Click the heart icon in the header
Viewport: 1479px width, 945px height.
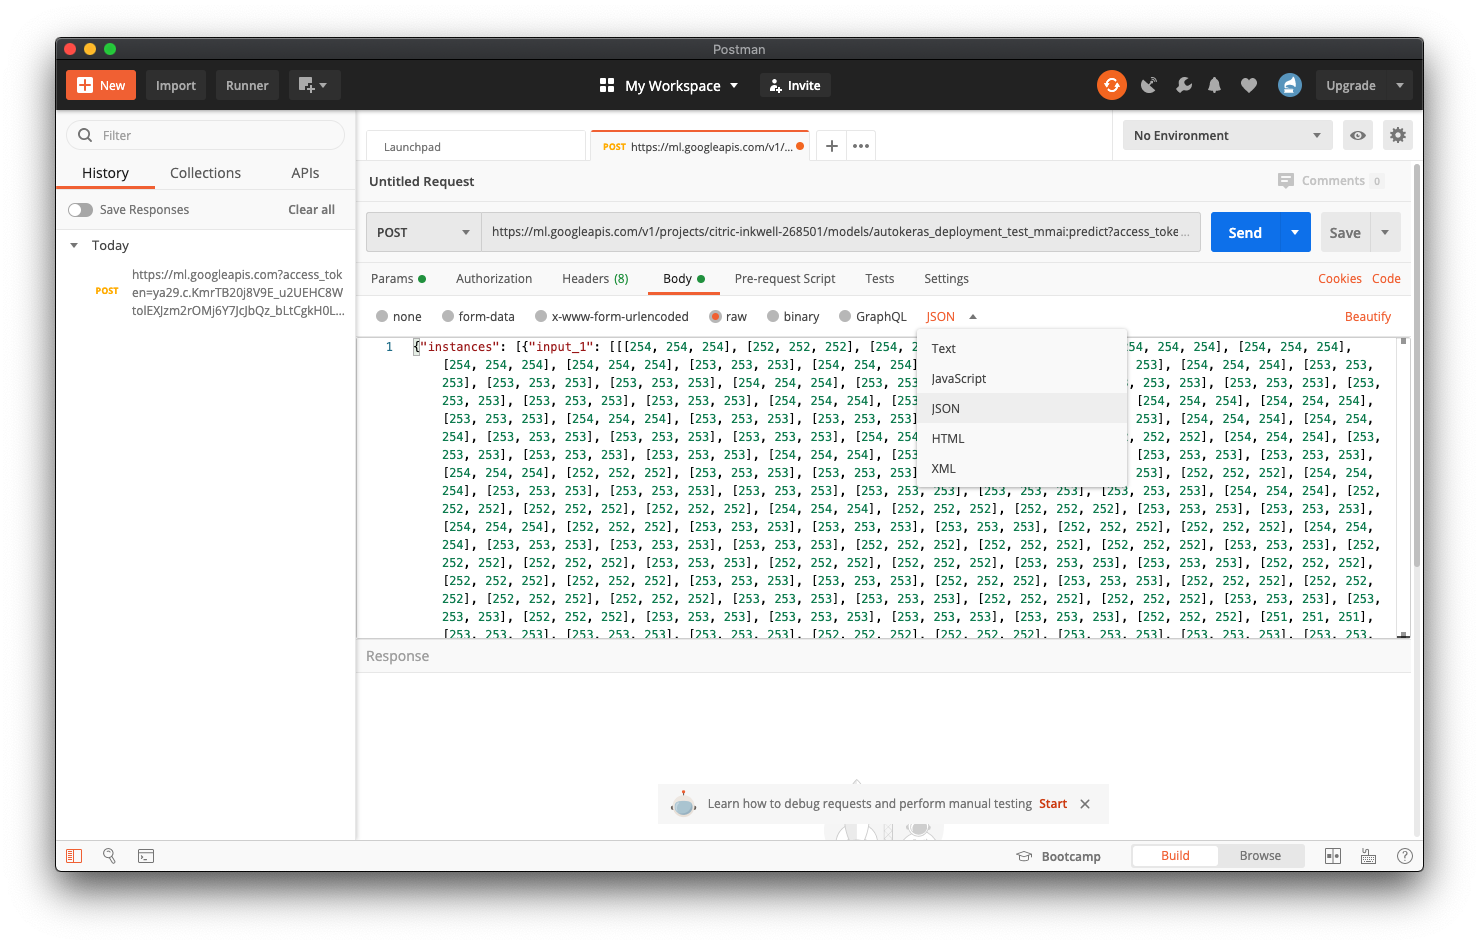point(1248,86)
